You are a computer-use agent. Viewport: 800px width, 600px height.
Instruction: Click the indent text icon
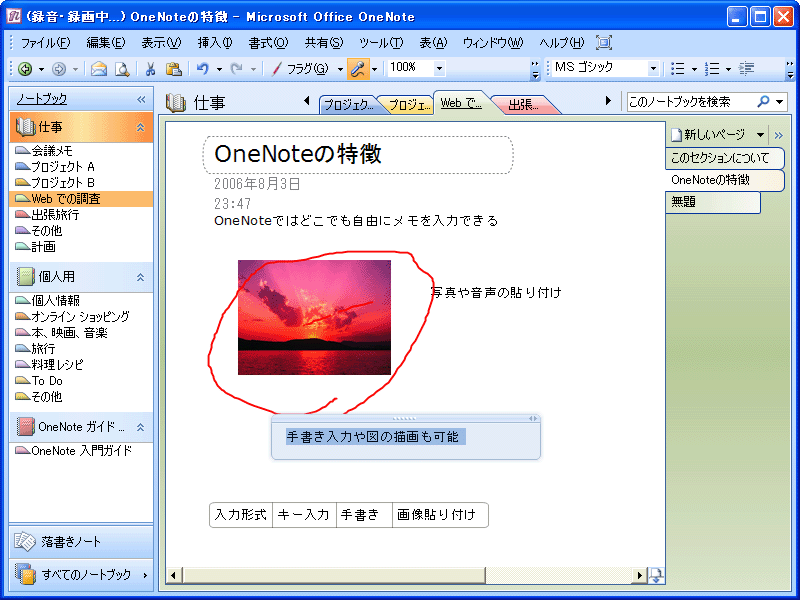746,68
